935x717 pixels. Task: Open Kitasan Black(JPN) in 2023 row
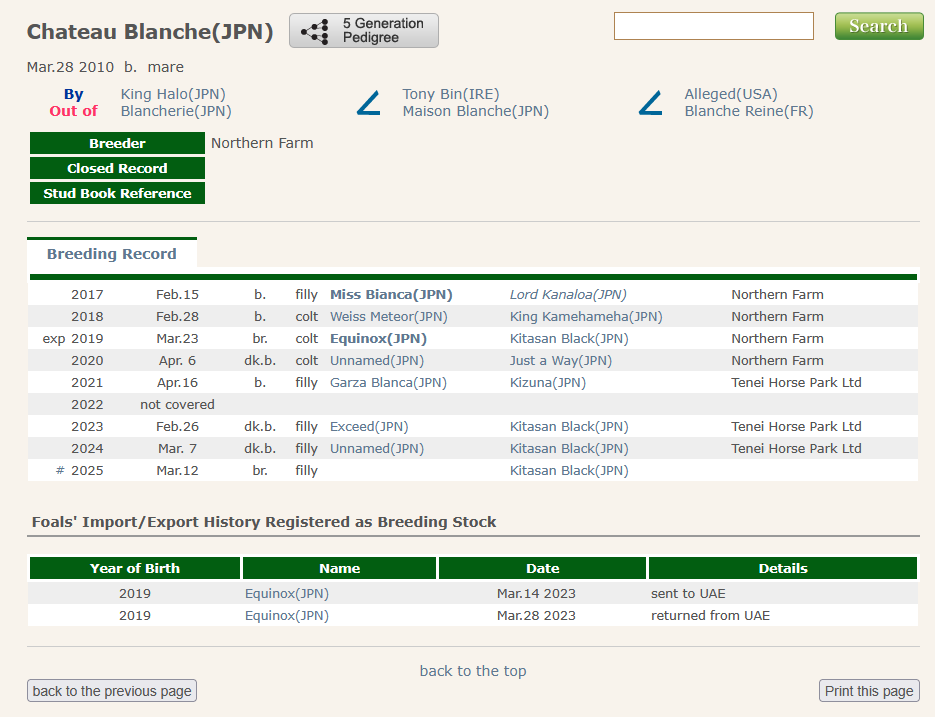pyautogui.click(x=569, y=427)
